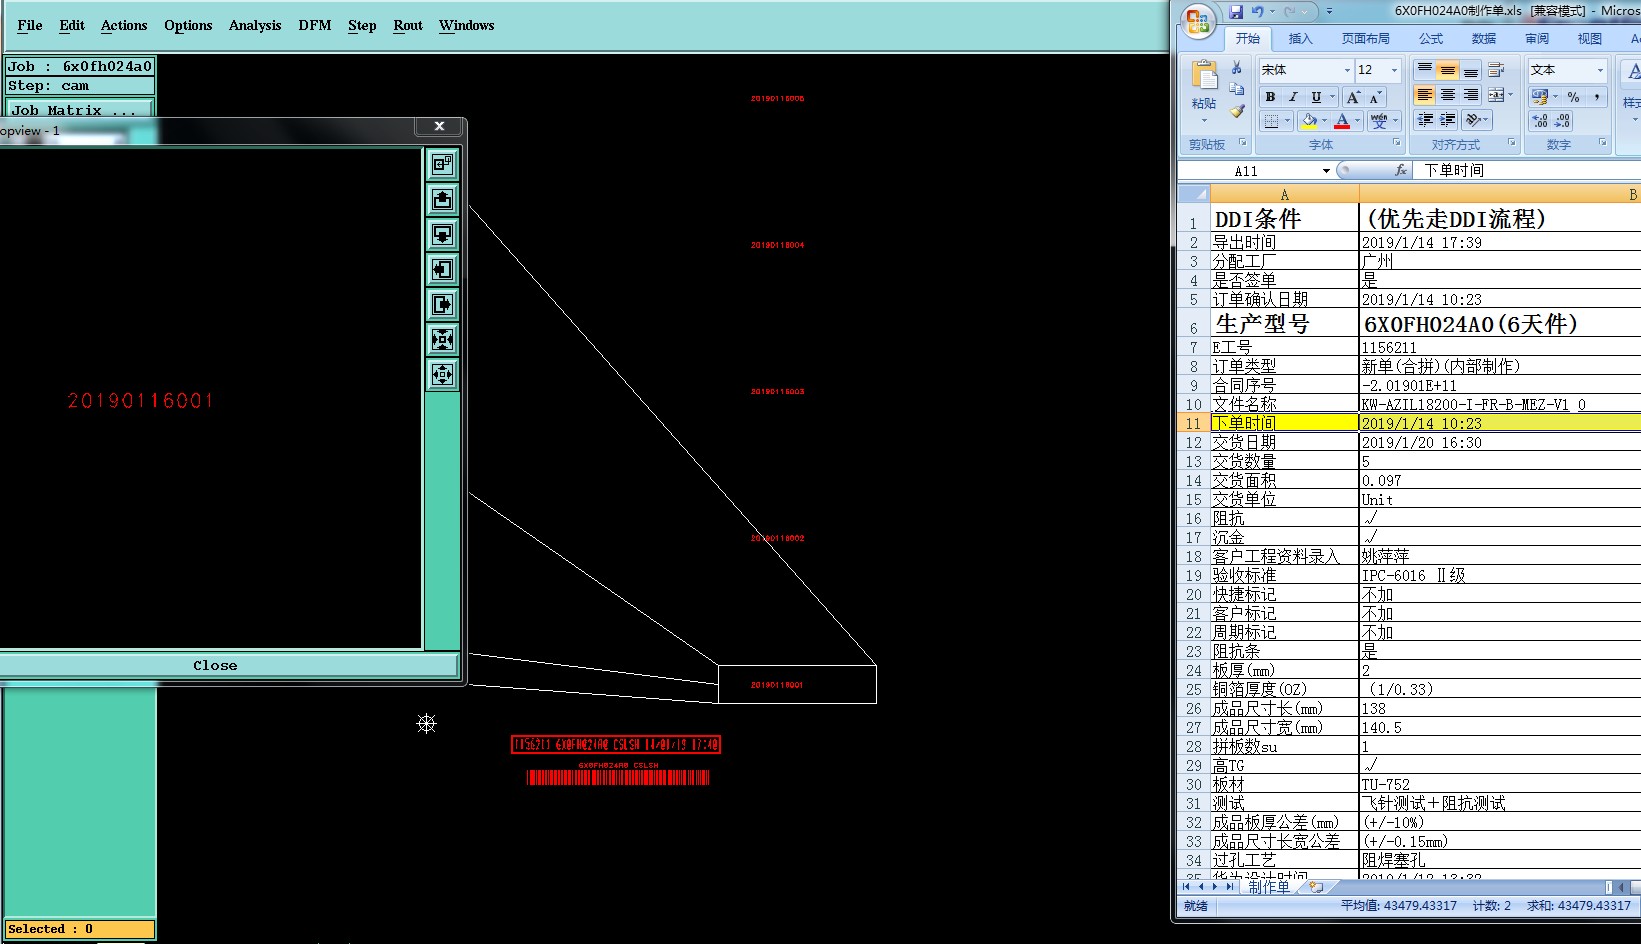Toggle Center text alignment

(1447, 95)
